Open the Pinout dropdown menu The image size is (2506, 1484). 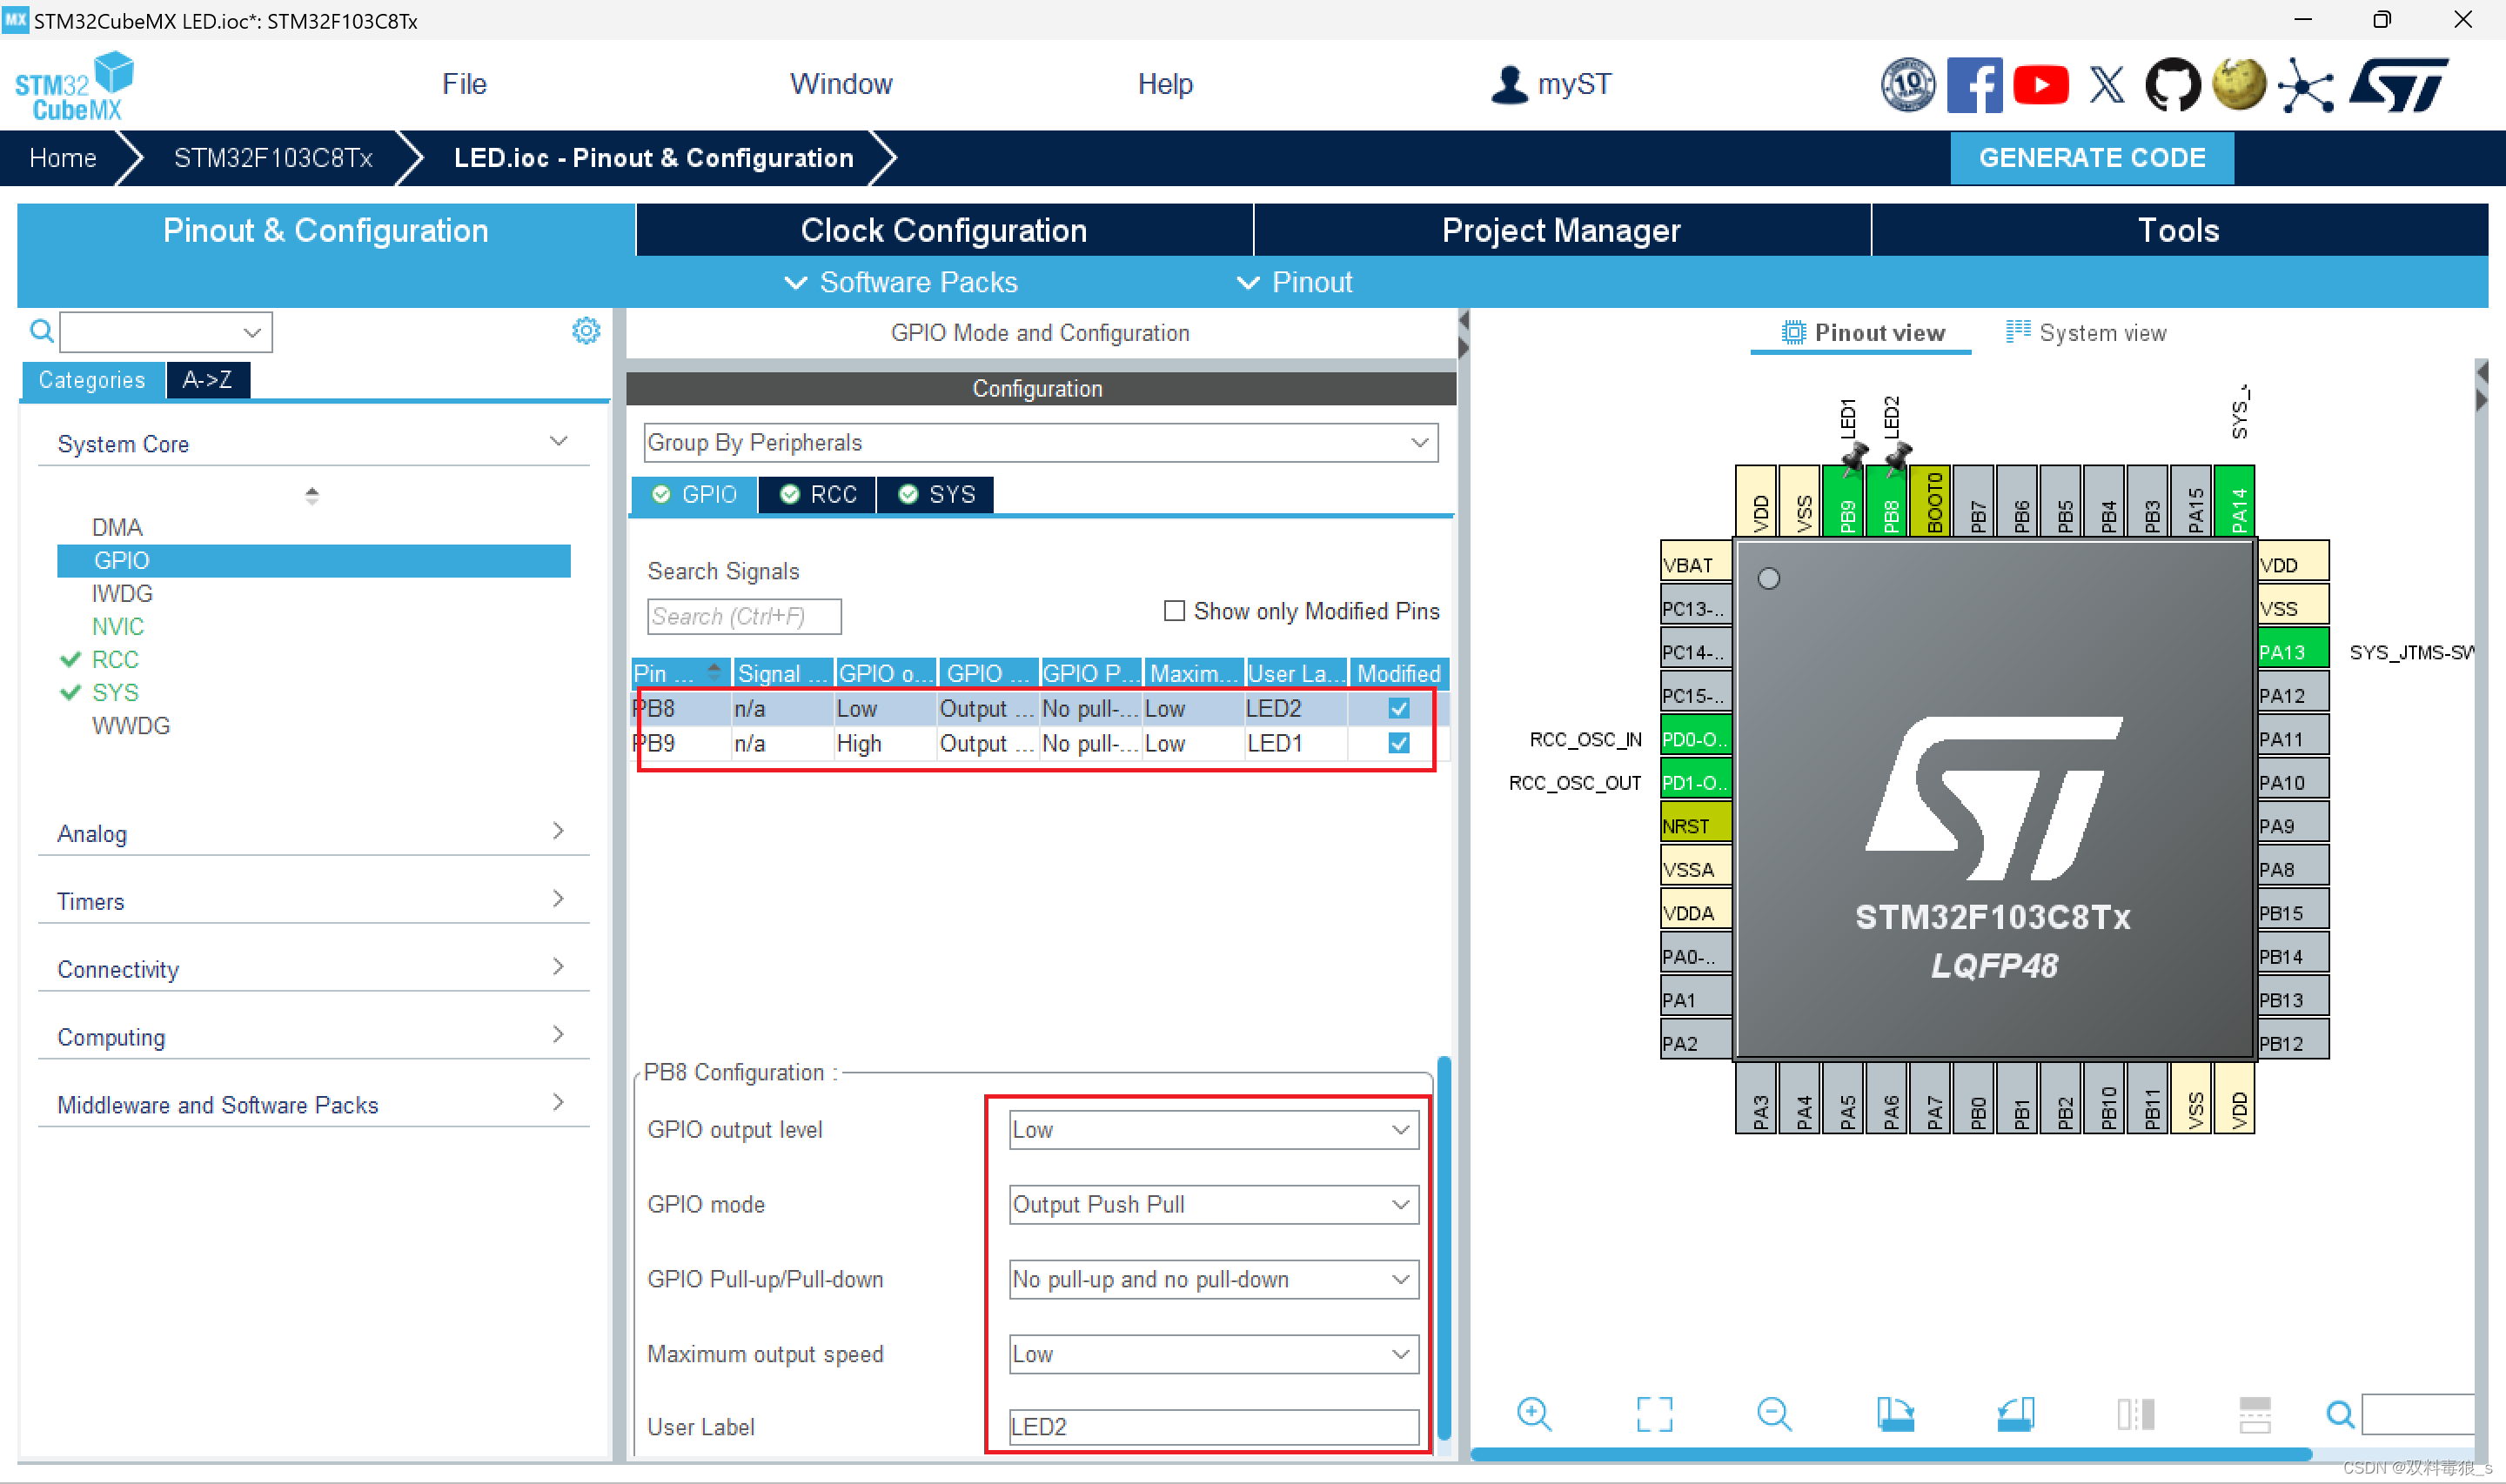pyautogui.click(x=1295, y=282)
